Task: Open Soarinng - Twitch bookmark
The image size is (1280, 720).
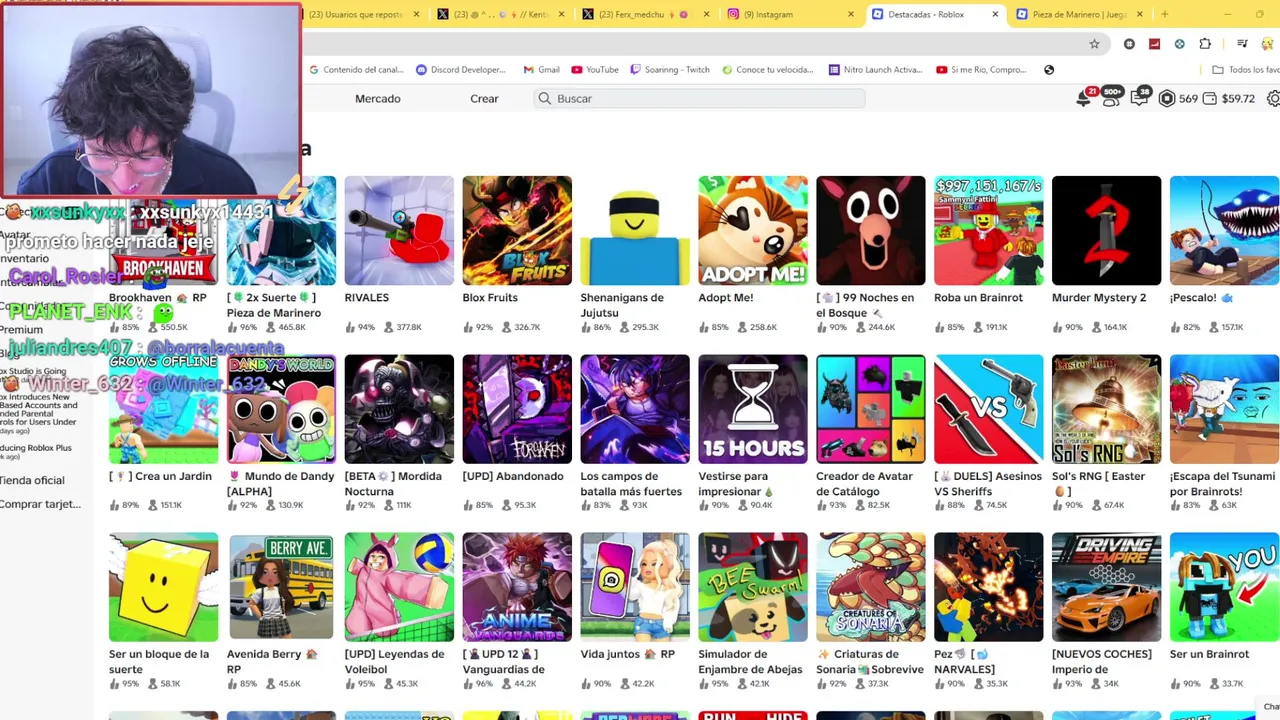Action: pyautogui.click(x=670, y=70)
